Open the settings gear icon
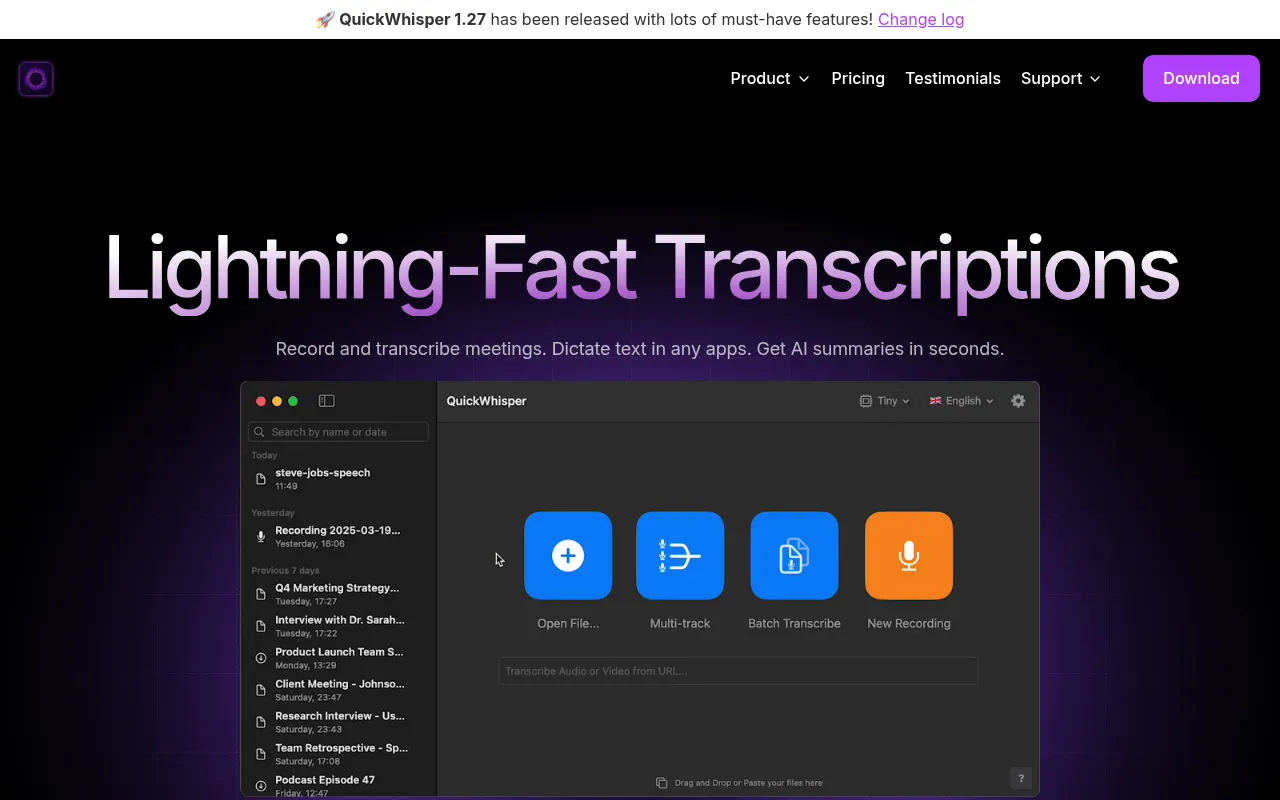The height and width of the screenshot is (800, 1280). pyautogui.click(x=1018, y=401)
